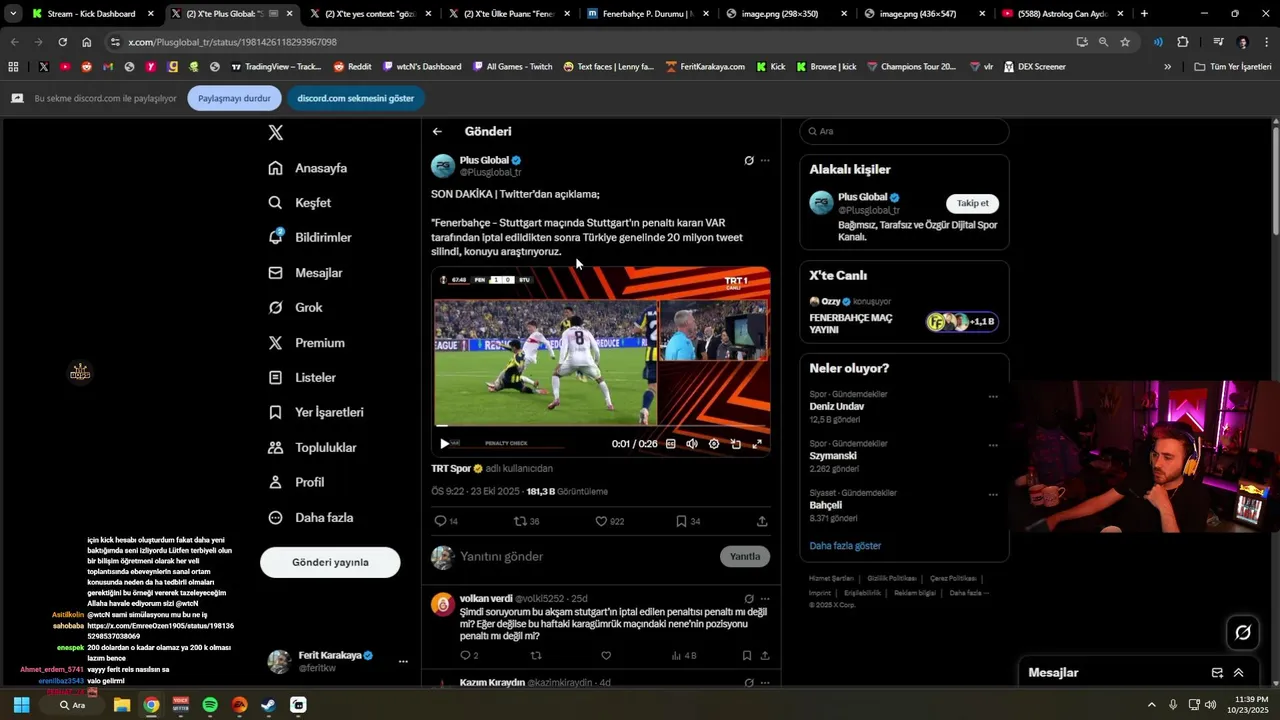Like the post with 922 likes
The image size is (1280, 720).
coord(609,521)
